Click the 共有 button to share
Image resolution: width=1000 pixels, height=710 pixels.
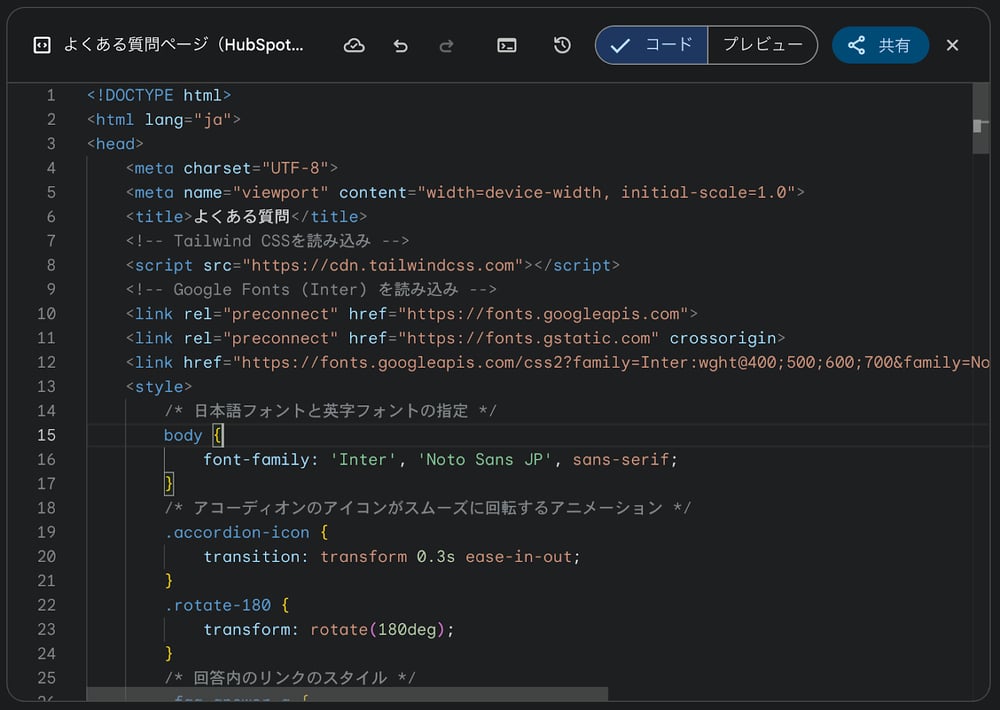880,45
